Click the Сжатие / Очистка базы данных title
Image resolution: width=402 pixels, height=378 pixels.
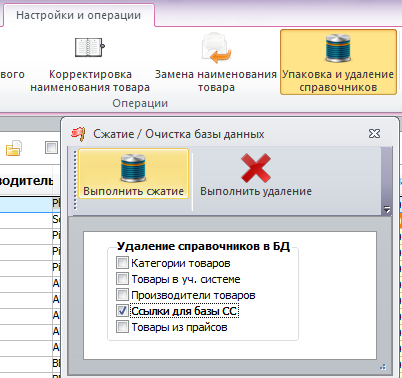(x=179, y=134)
